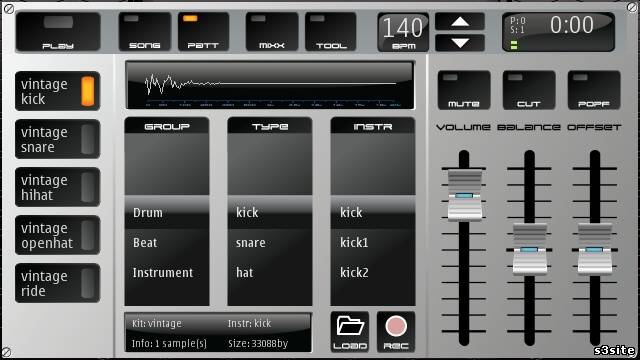
Task: Click the waveform display
Action: [270, 85]
